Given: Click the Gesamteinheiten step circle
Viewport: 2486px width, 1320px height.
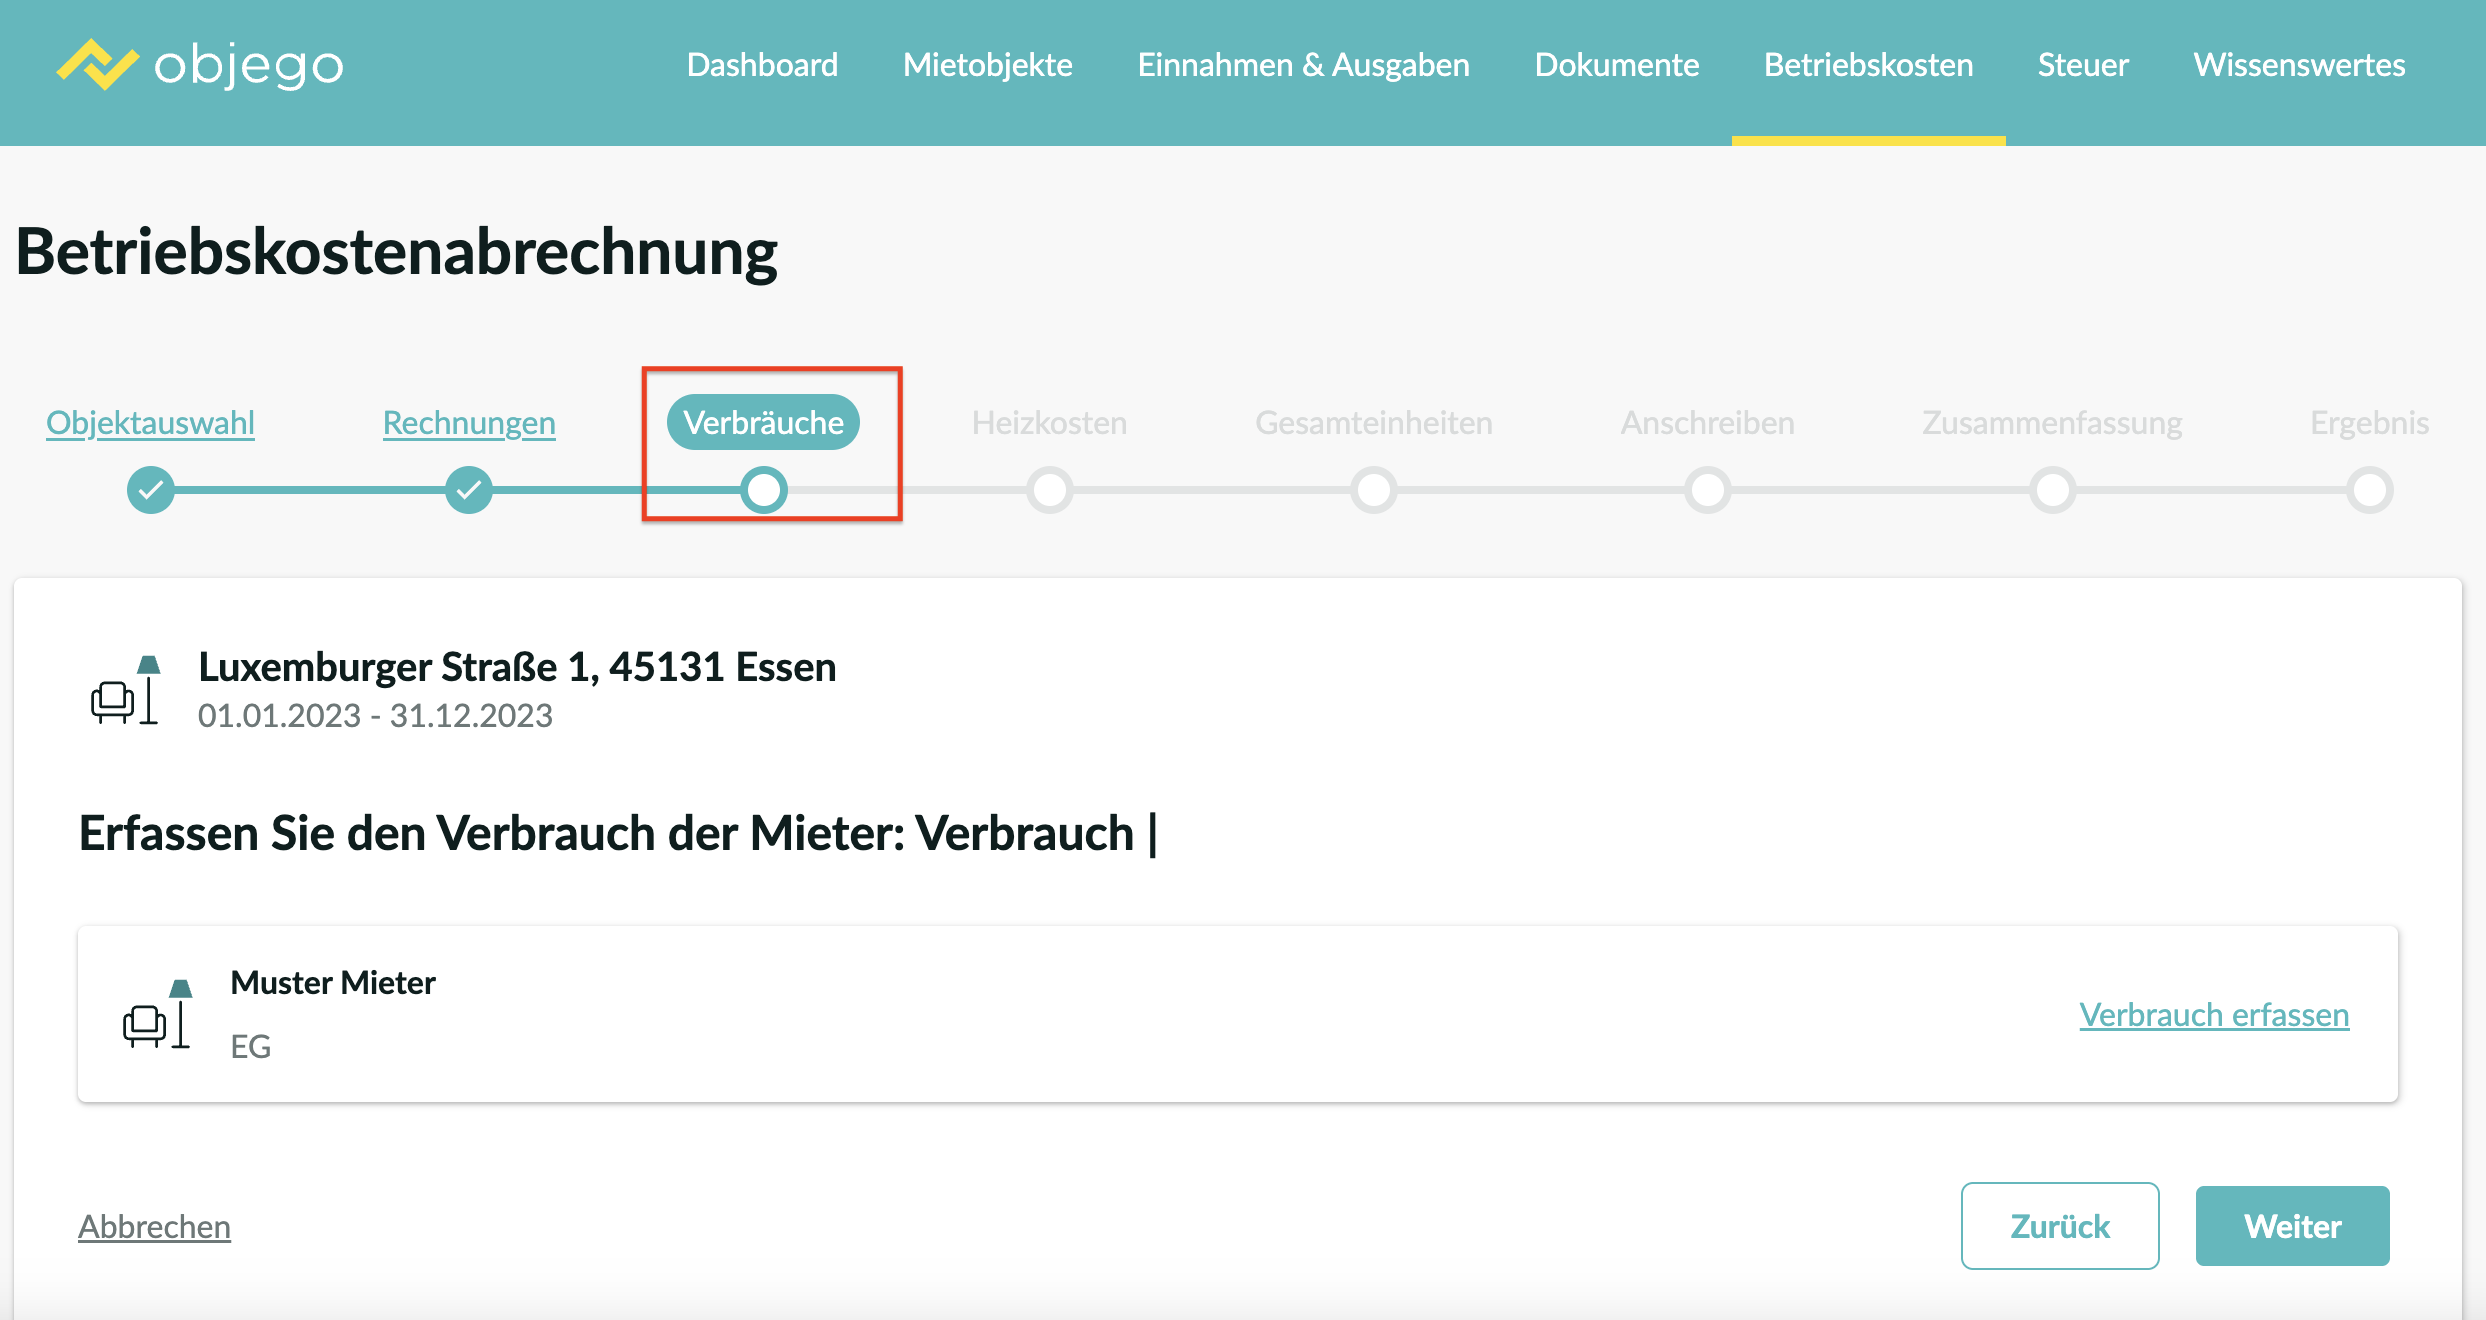Looking at the screenshot, I should point(1374,490).
